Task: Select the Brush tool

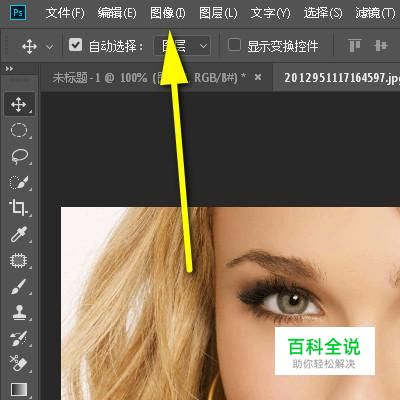Action: point(19,286)
